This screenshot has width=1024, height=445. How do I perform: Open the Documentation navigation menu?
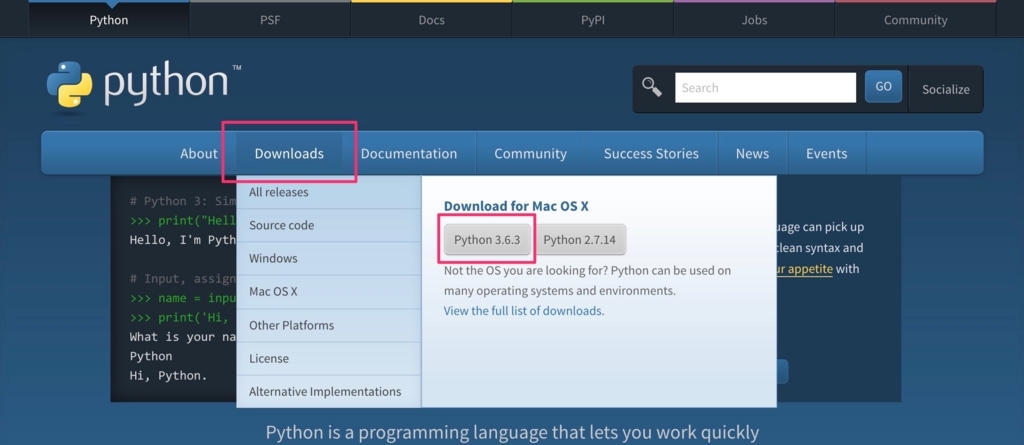[409, 154]
